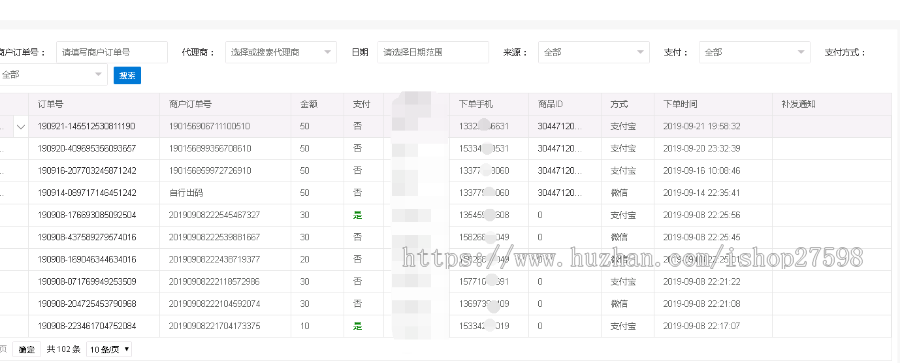Select order number starting 190908-4375
This screenshot has height=363, width=900.
(x=87, y=237)
